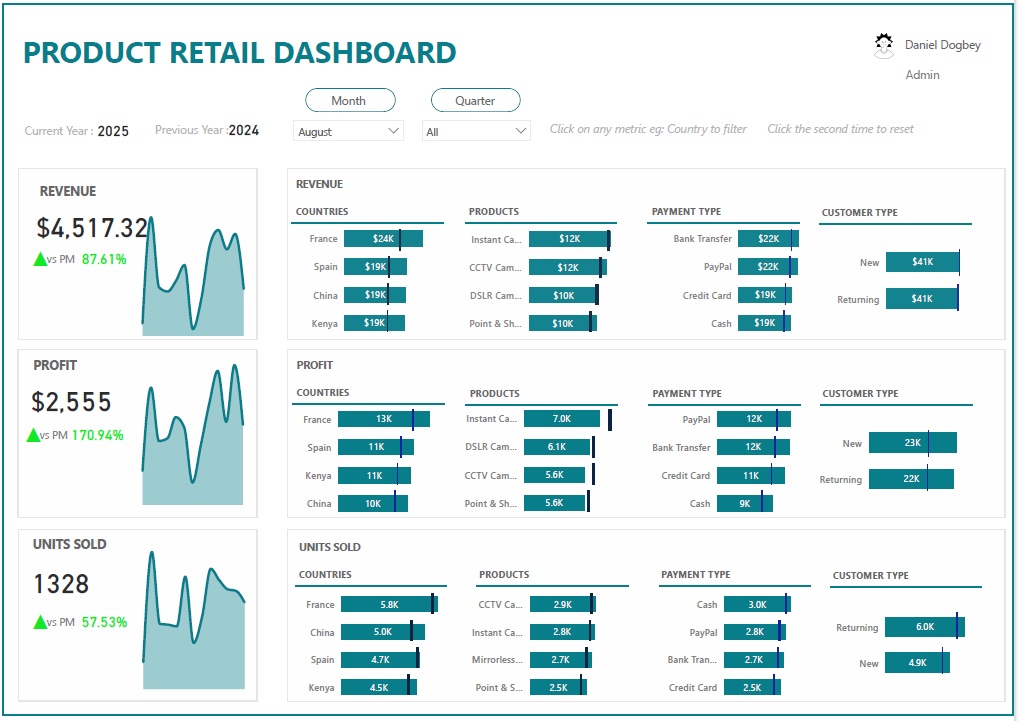1018x721 pixels.
Task: Click France 5.8K units sold bar
Action: click(x=389, y=605)
